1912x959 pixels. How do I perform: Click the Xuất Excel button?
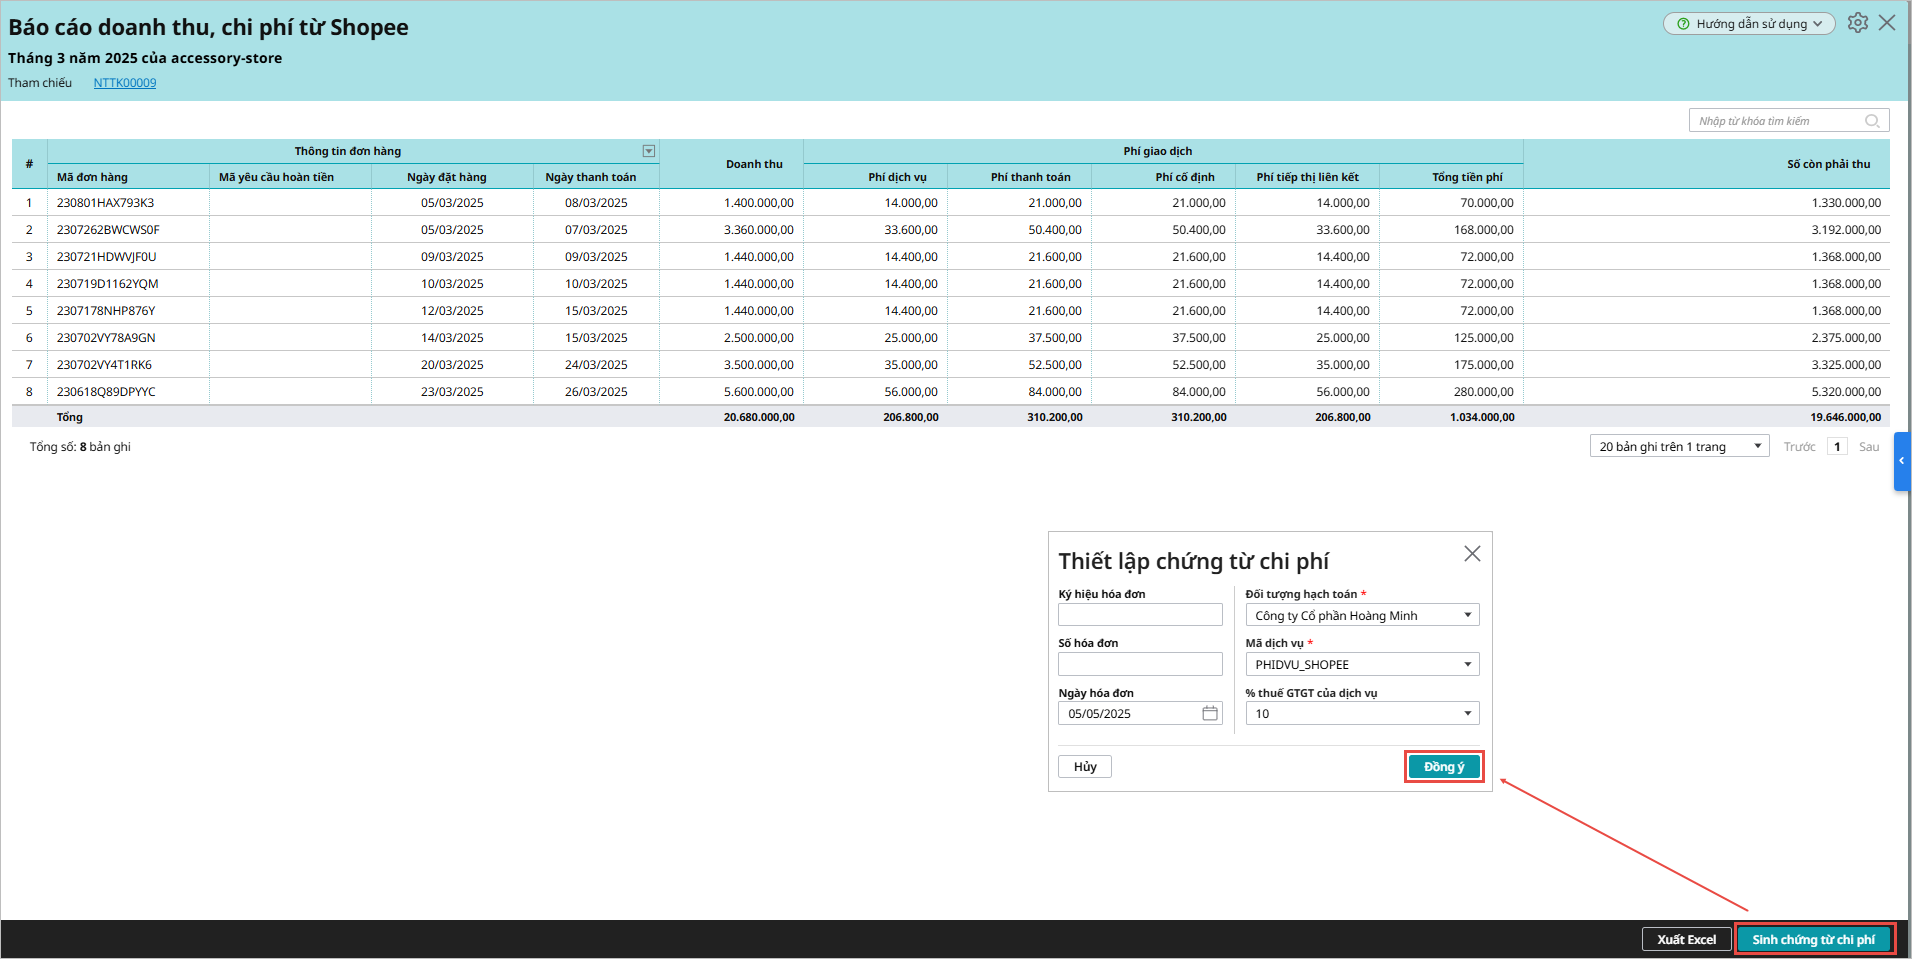[x=1686, y=939]
